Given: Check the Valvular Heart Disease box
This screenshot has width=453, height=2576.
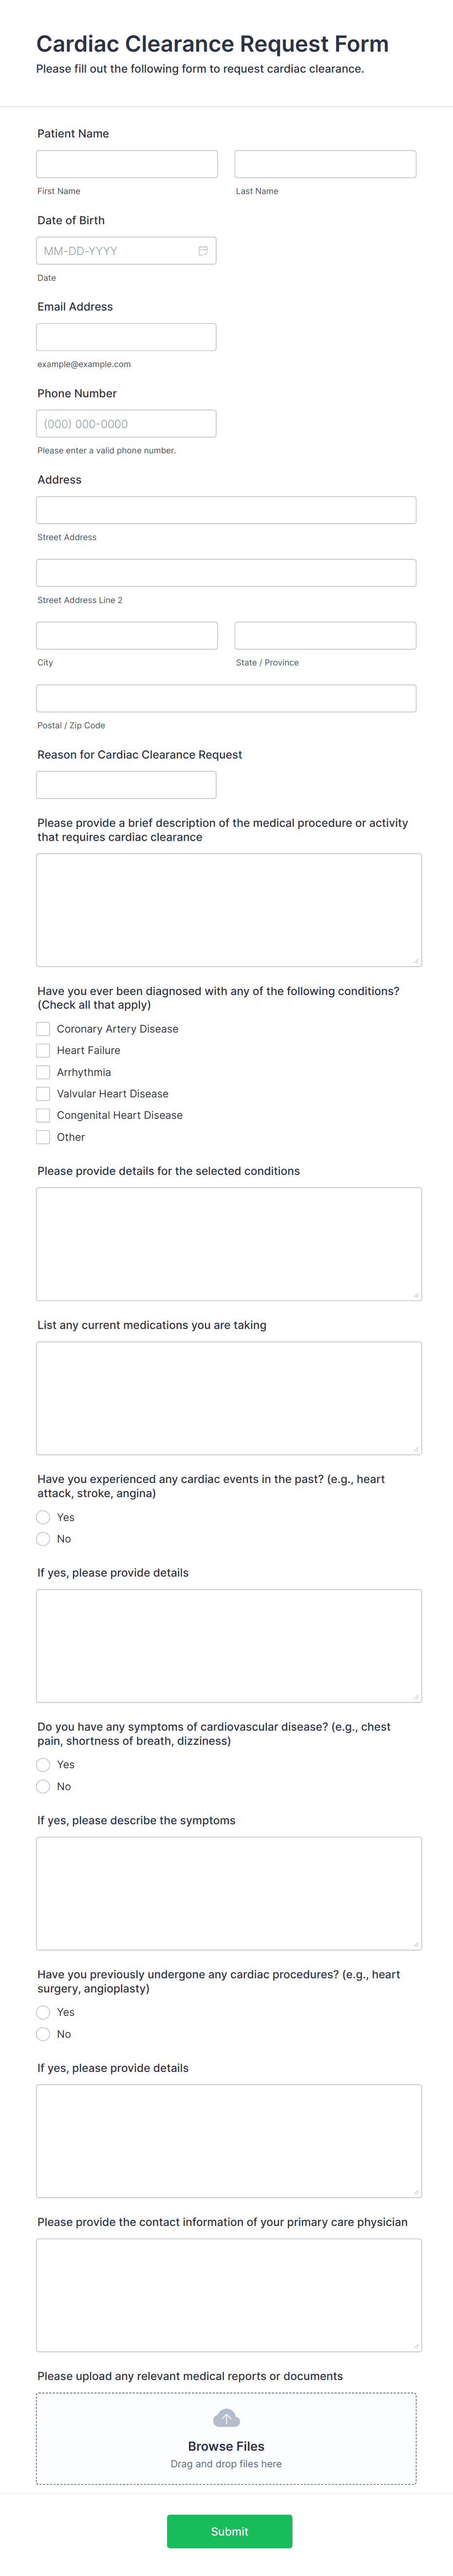Looking at the screenshot, I should click(x=43, y=1093).
